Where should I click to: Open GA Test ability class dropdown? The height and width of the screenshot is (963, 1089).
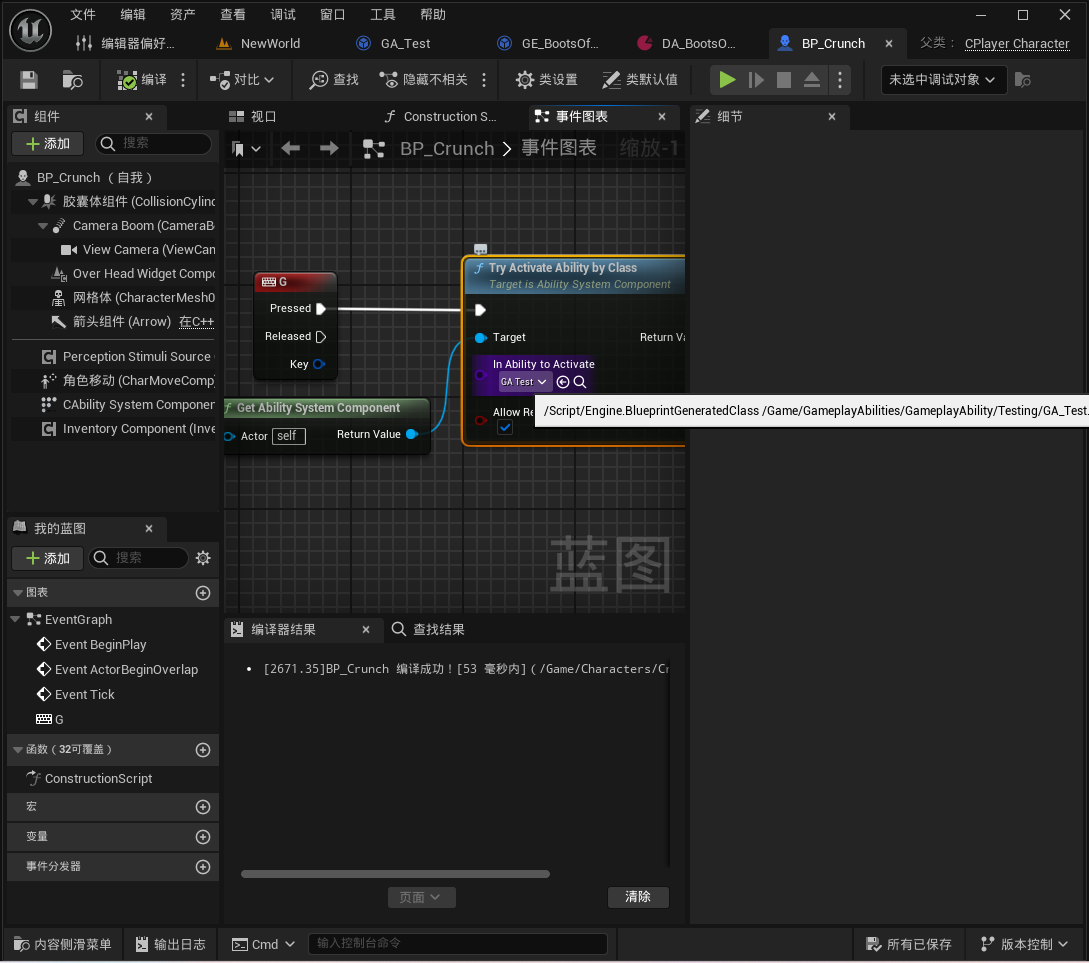point(524,383)
